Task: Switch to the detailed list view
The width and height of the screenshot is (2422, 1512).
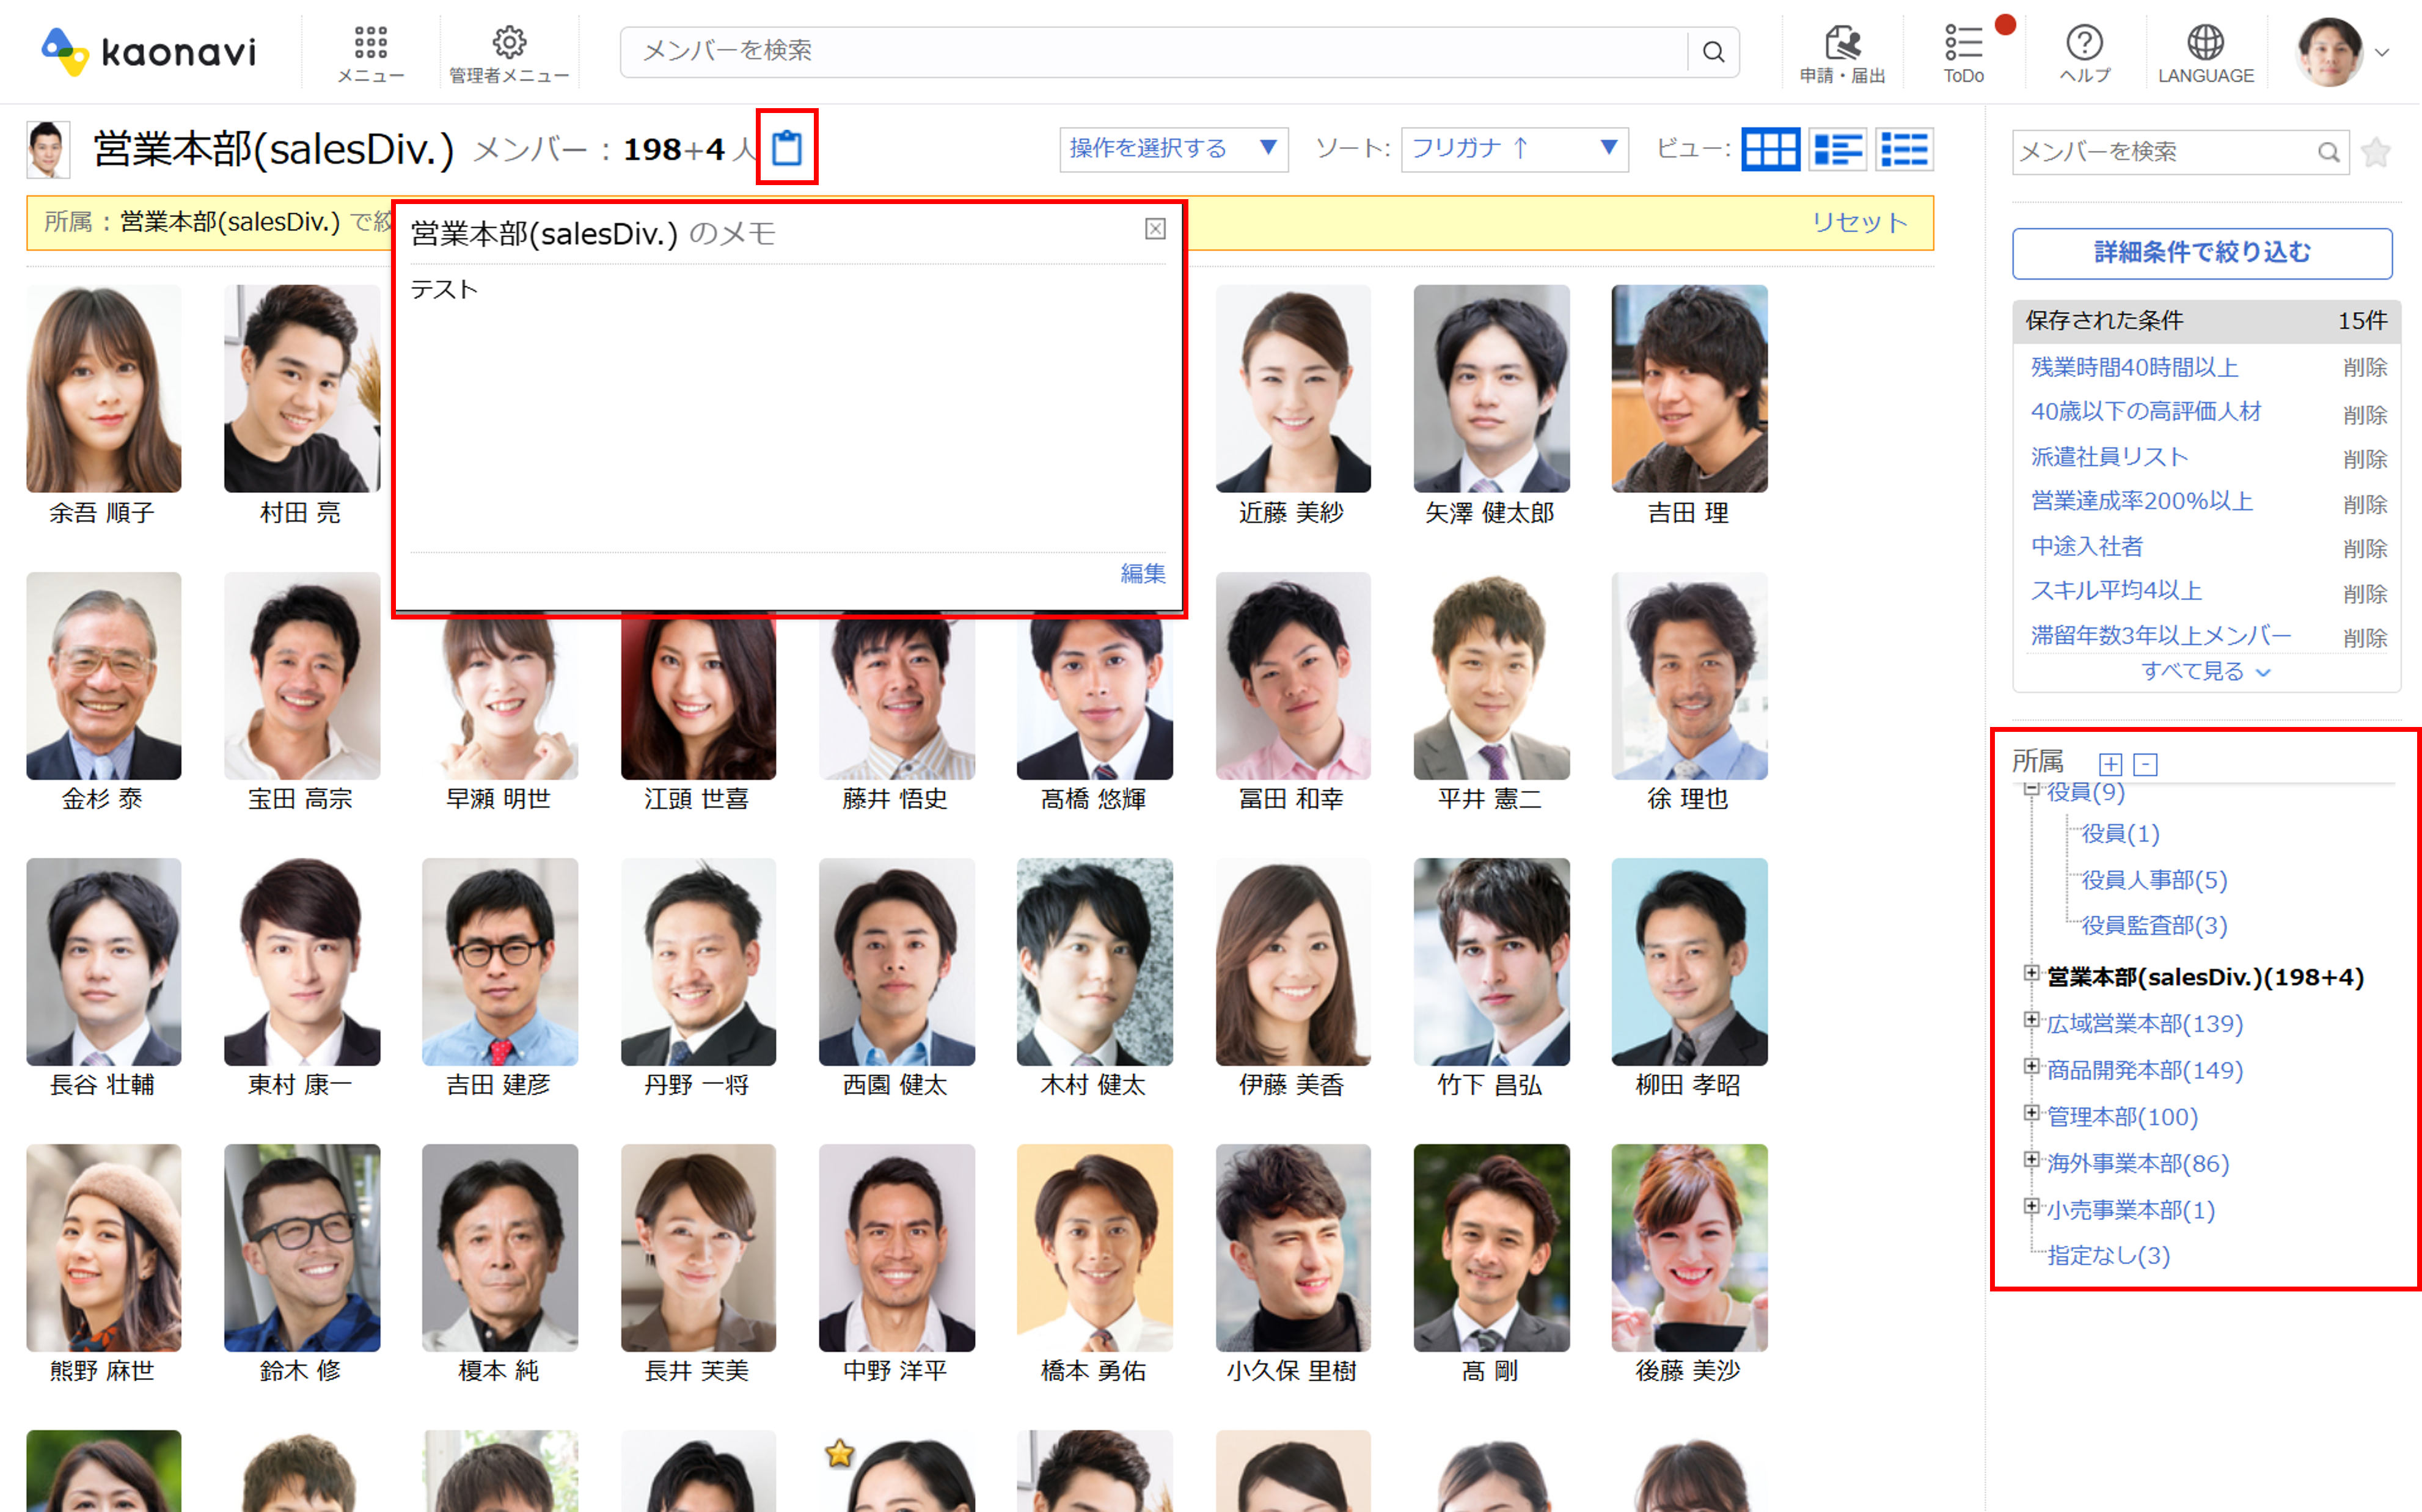Action: (x=1838, y=150)
